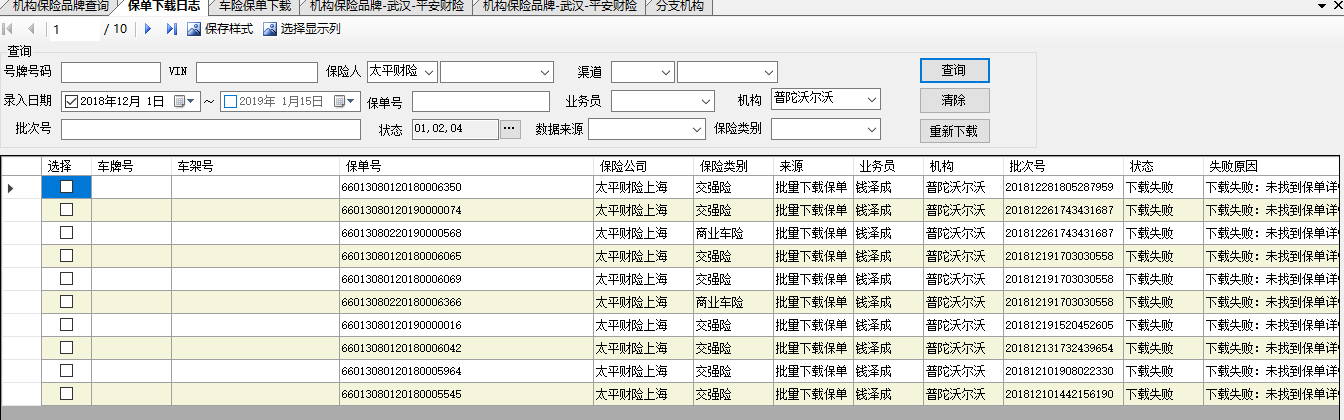The height and width of the screenshot is (420, 1344).
Task: Click the 车架号 column header
Action: click(255, 166)
